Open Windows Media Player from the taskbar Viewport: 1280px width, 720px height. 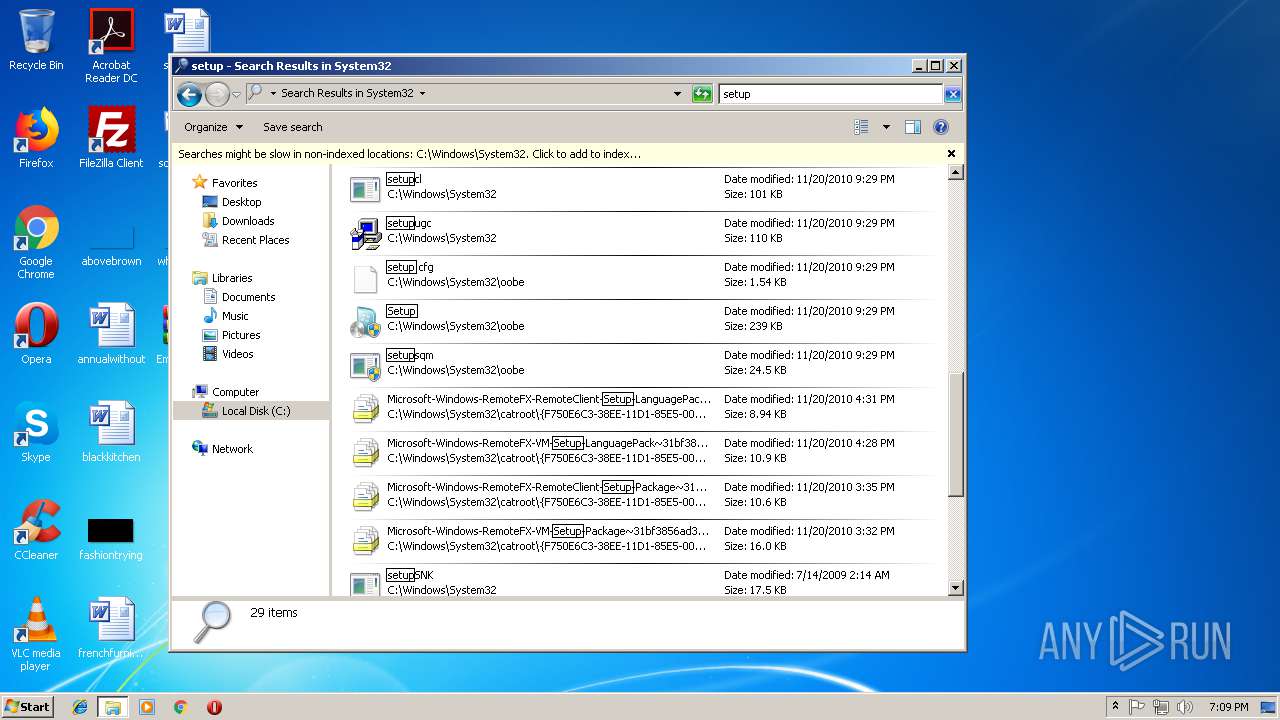[147, 707]
